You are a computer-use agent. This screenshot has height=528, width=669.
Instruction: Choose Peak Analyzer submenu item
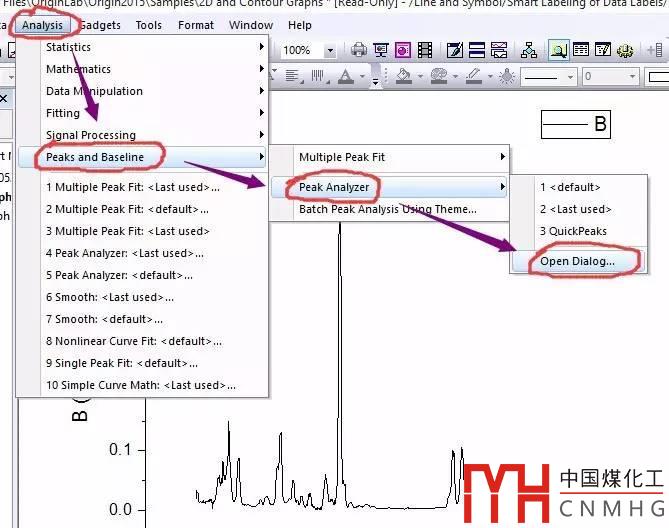390,187
